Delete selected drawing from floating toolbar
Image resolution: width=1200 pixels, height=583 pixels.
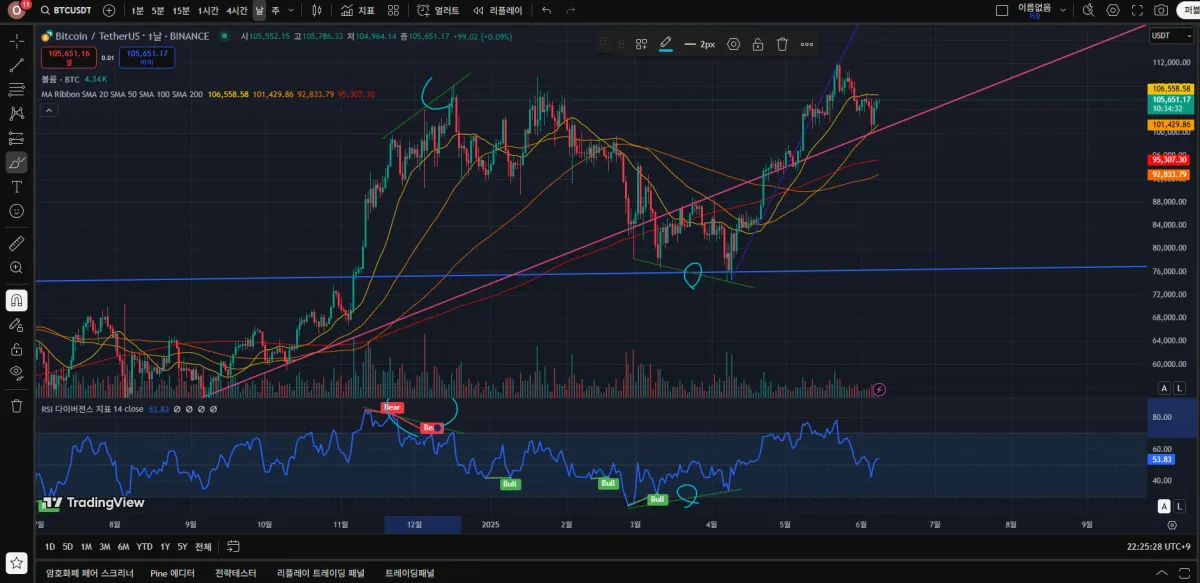782,44
